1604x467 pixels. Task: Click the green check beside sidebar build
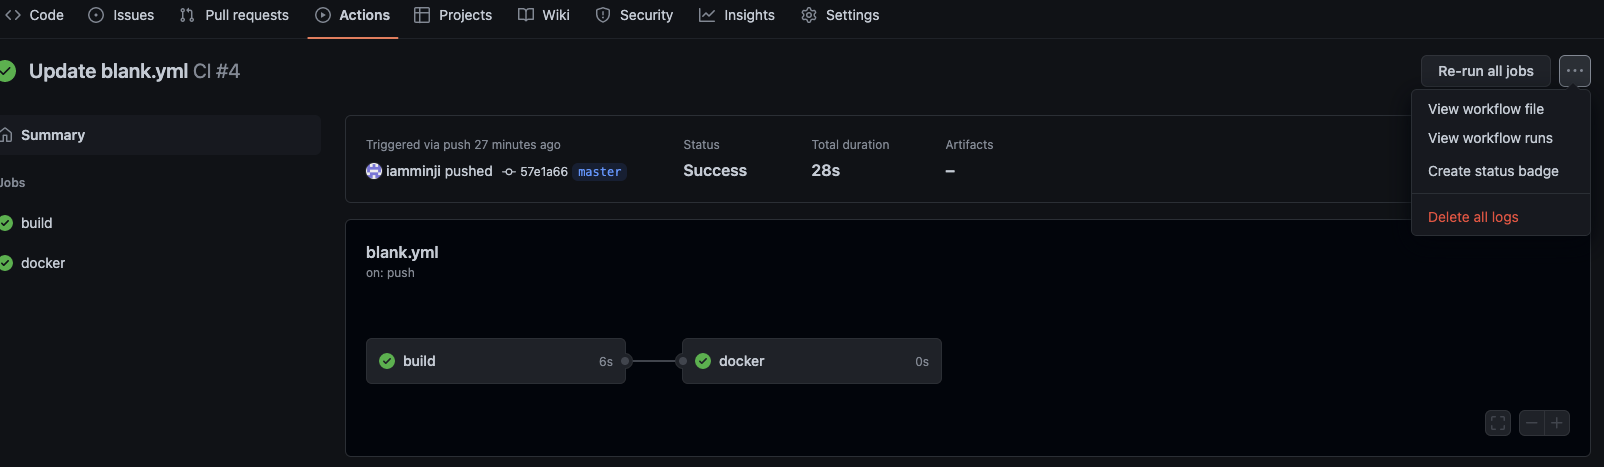click(x=6, y=223)
